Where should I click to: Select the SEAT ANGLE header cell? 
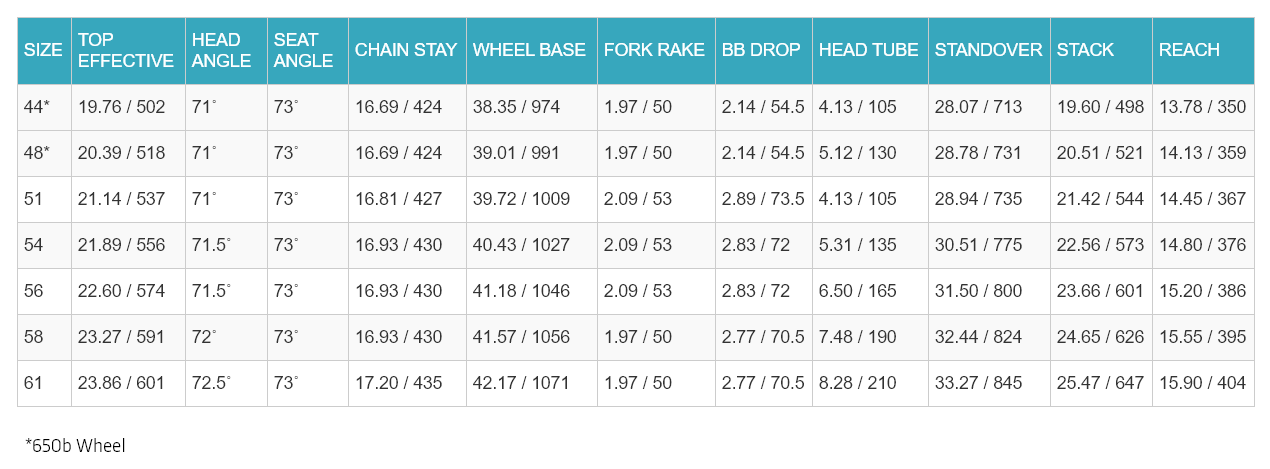pyautogui.click(x=303, y=50)
